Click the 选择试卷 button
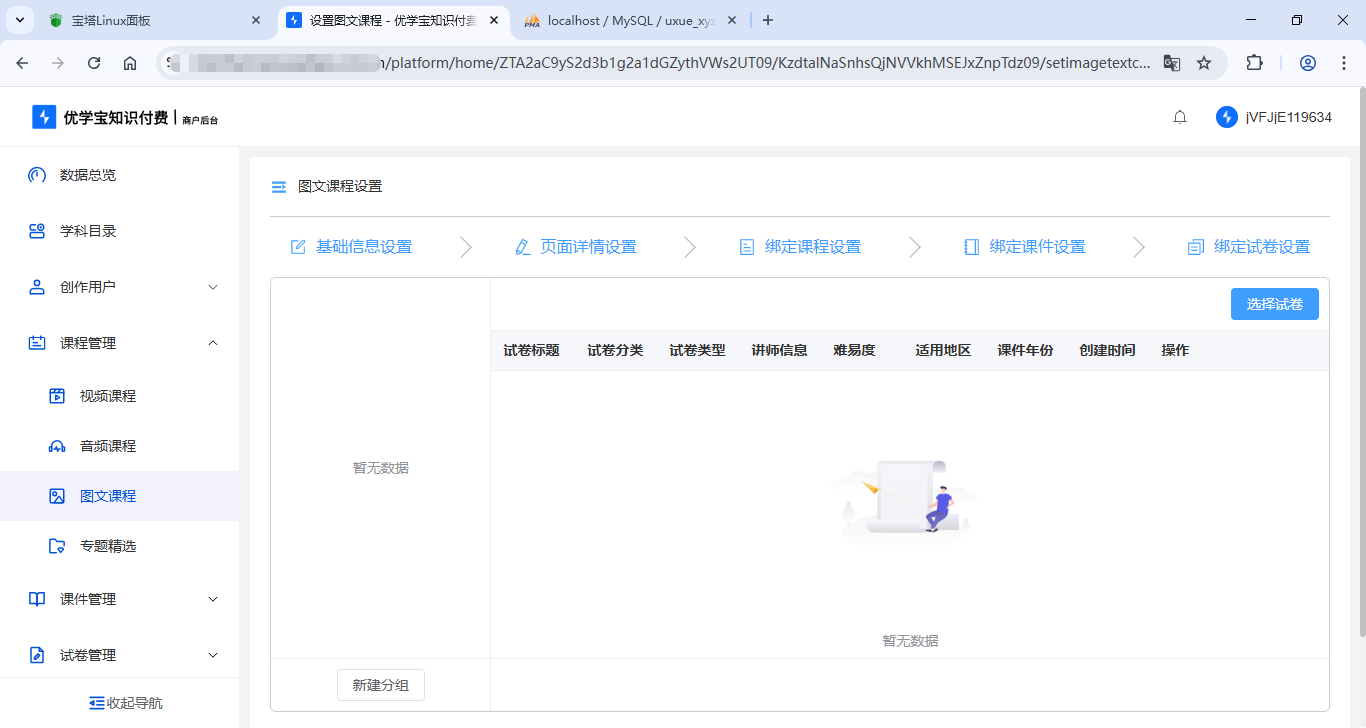The width and height of the screenshot is (1366, 728). pyautogui.click(x=1275, y=303)
